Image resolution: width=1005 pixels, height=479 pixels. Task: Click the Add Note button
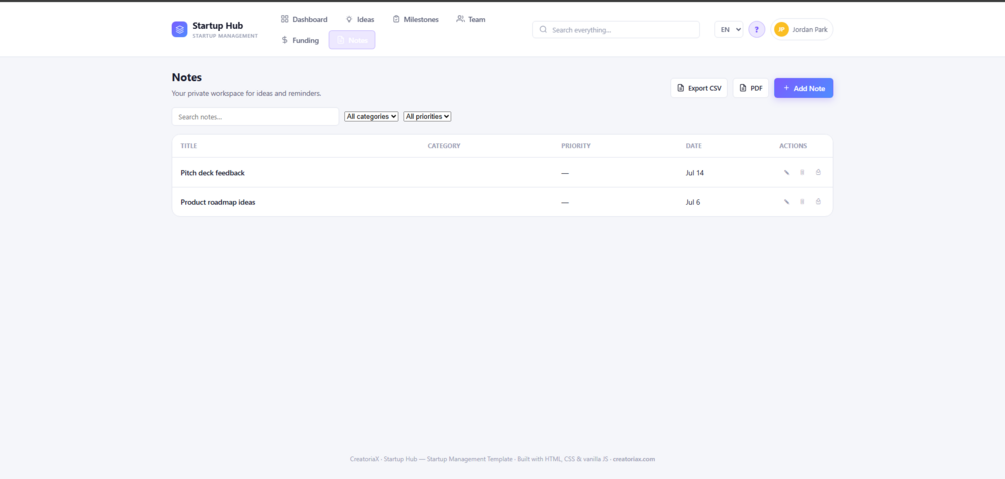click(x=804, y=88)
